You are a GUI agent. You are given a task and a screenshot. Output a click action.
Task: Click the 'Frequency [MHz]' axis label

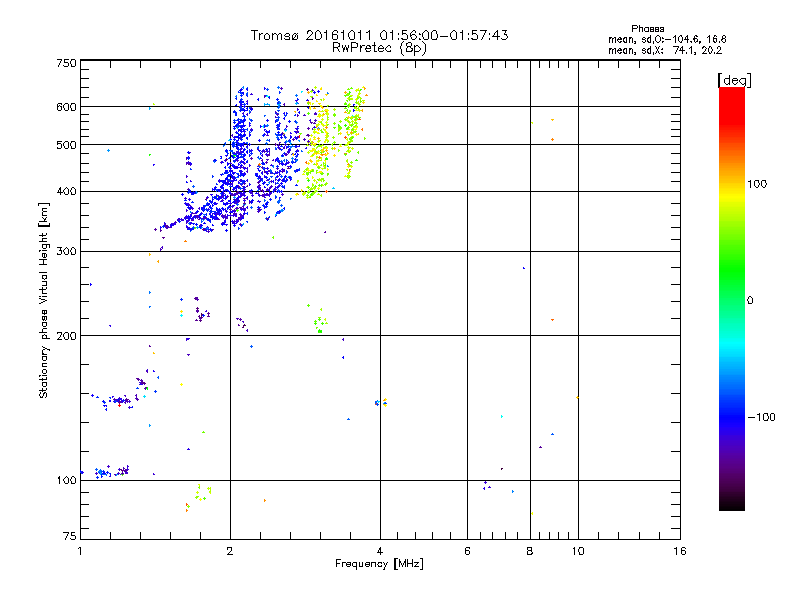[x=379, y=564]
